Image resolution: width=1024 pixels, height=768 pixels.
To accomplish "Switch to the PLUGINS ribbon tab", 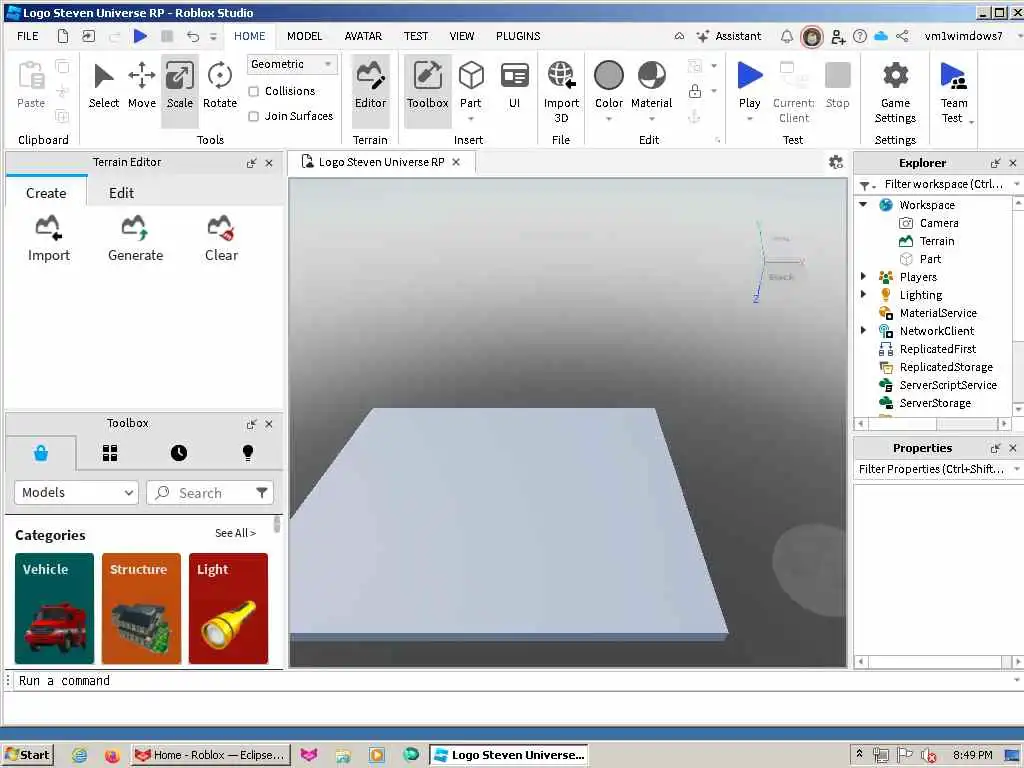I will click(x=518, y=36).
